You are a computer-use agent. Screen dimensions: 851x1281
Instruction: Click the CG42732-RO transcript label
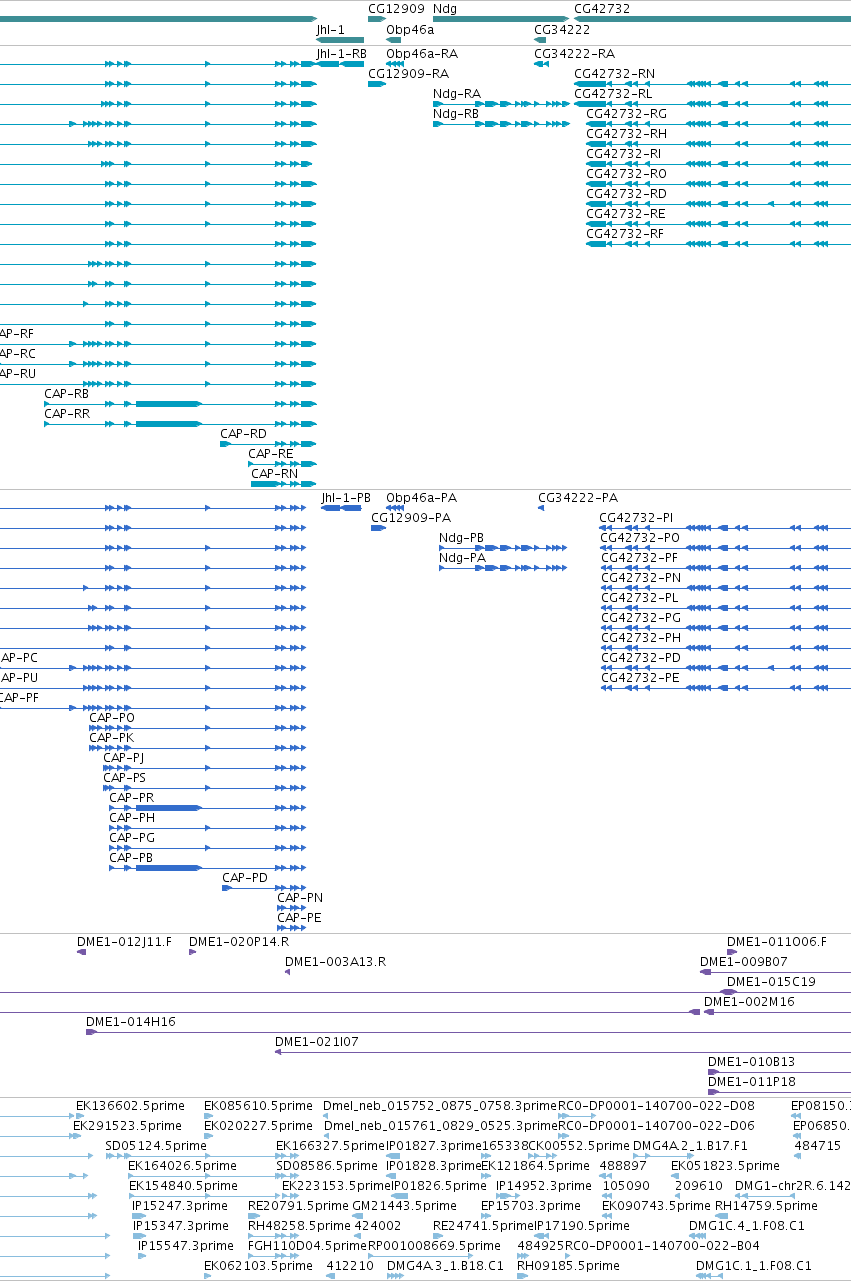[x=626, y=173]
